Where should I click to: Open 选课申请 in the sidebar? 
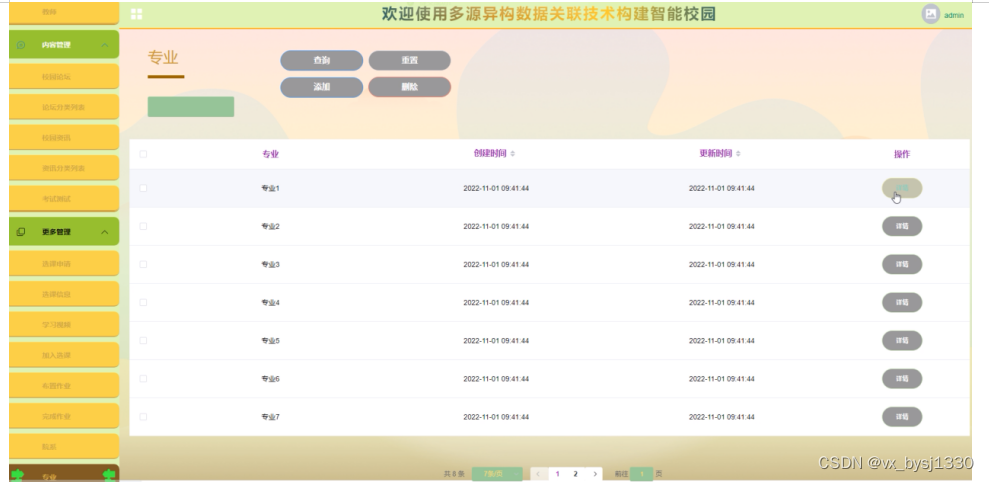coord(64,264)
